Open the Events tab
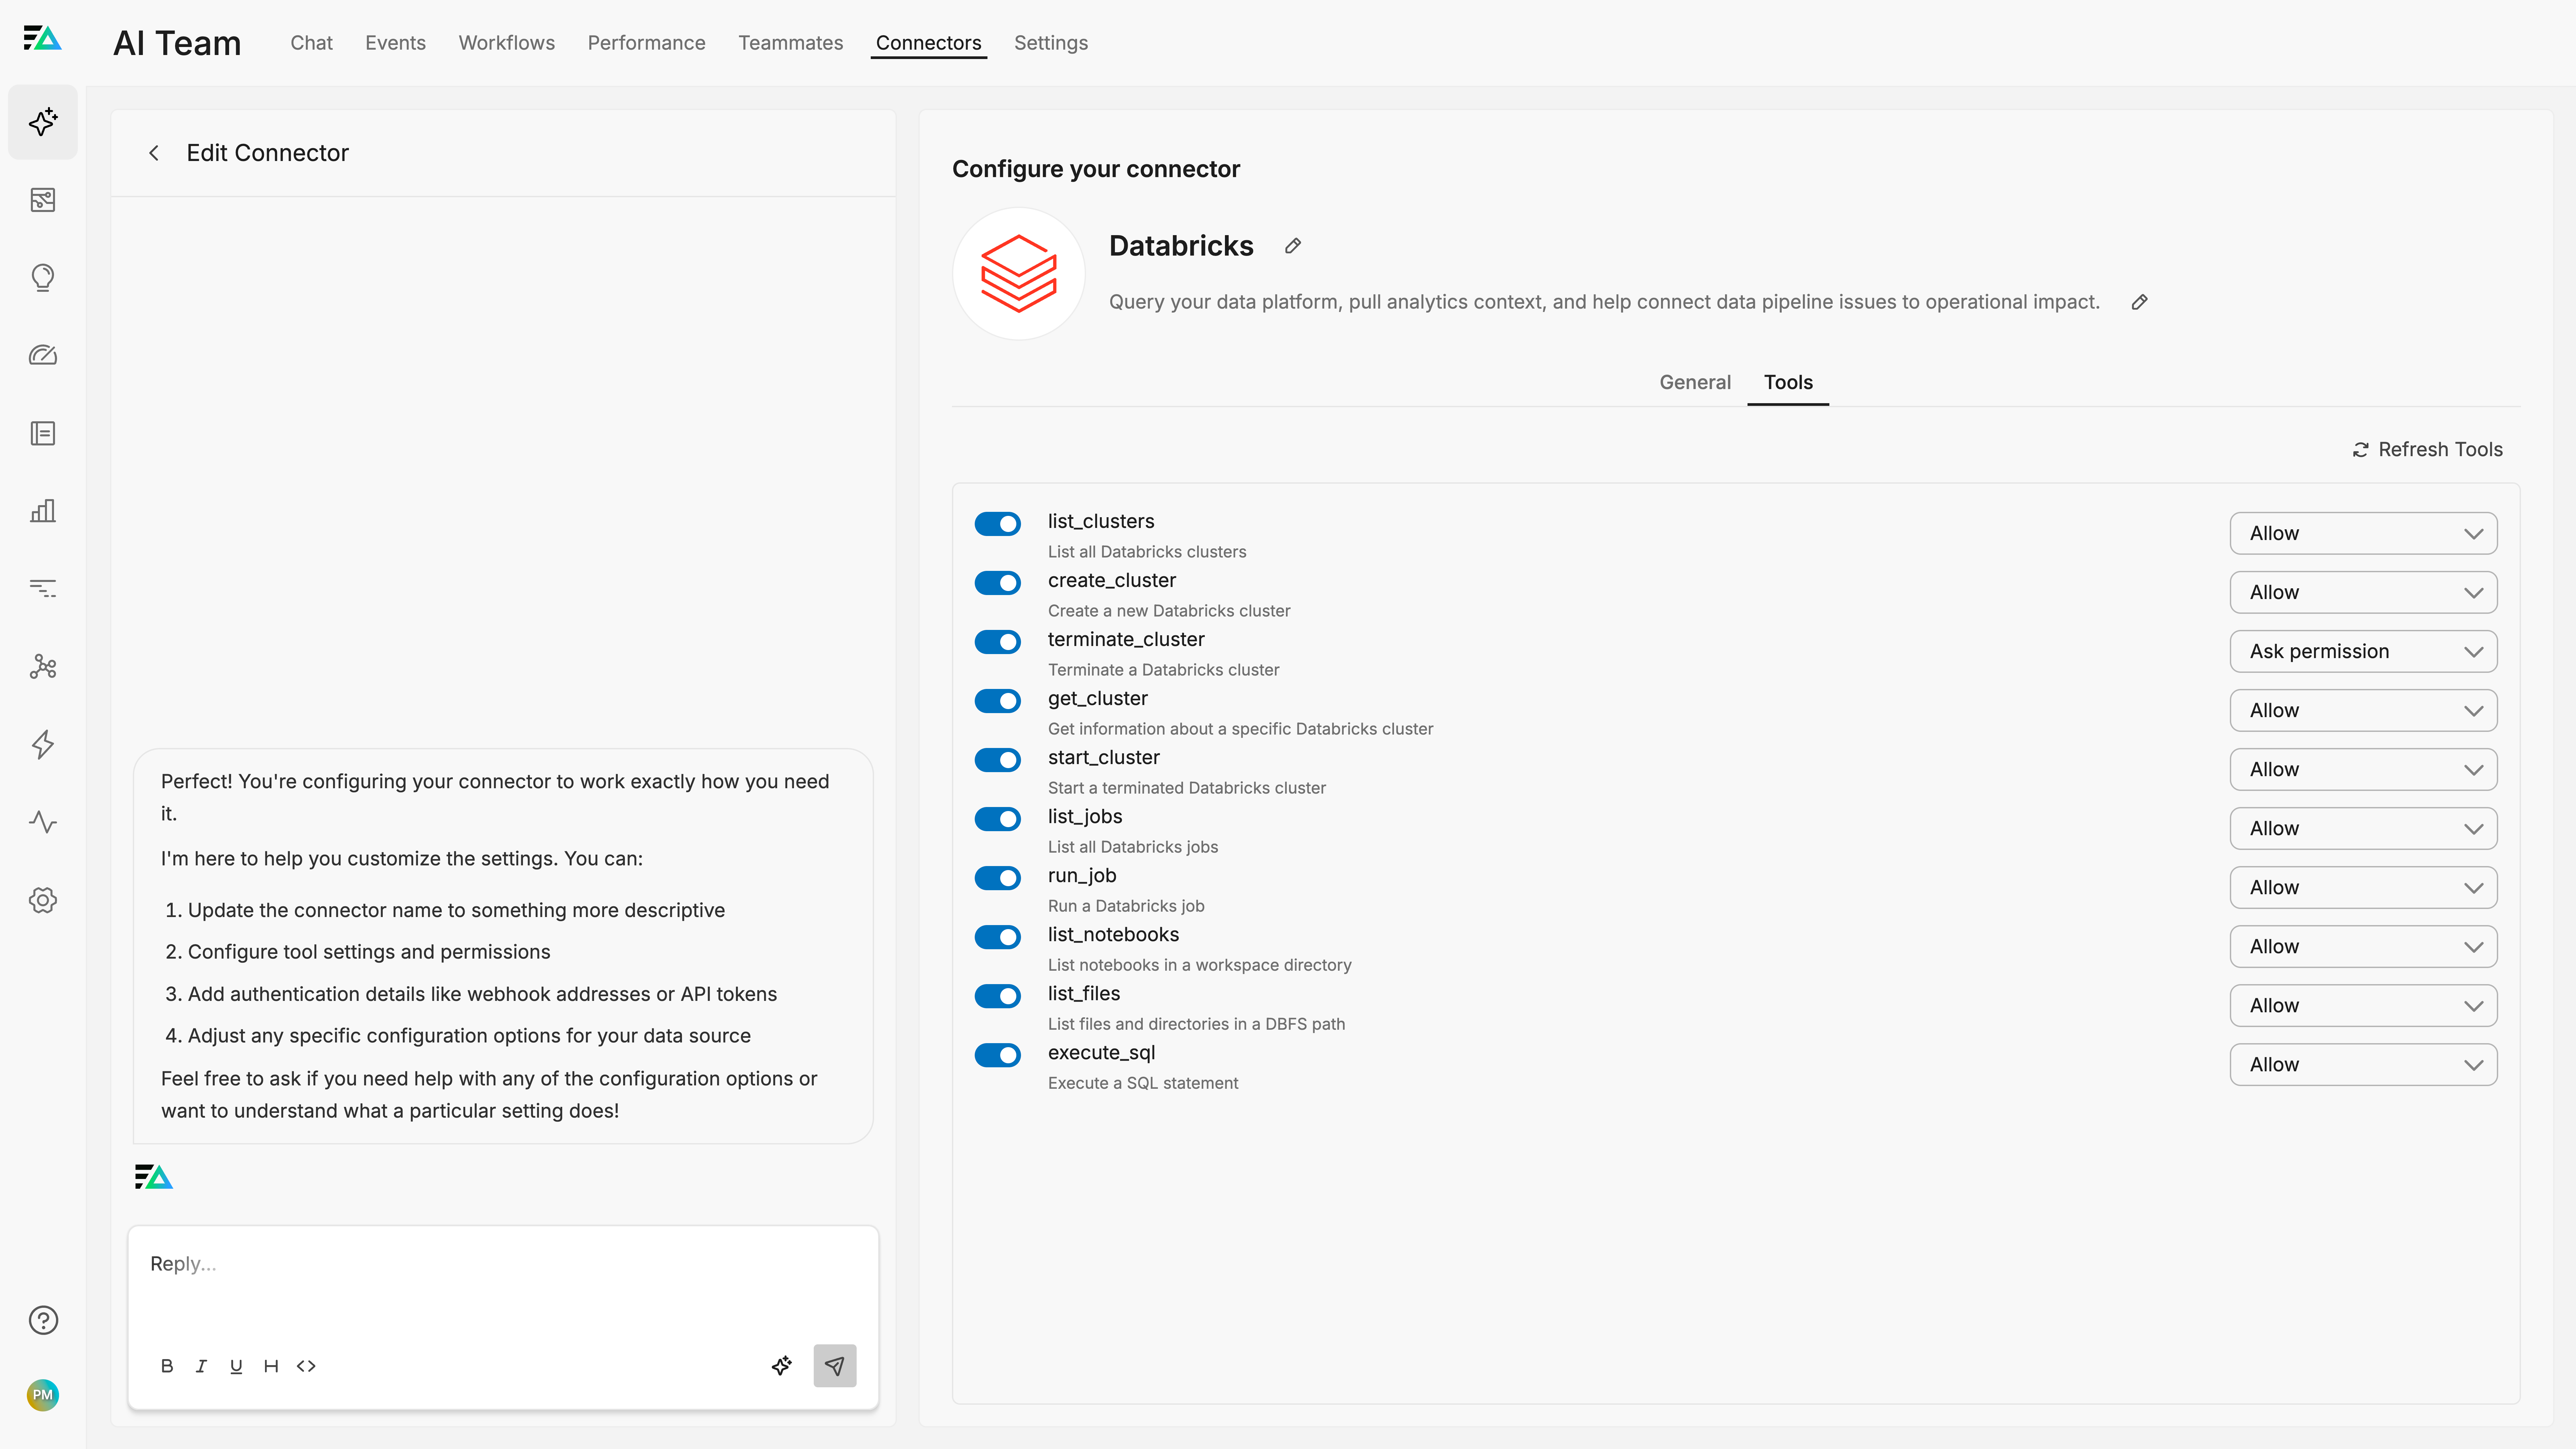 pos(395,43)
